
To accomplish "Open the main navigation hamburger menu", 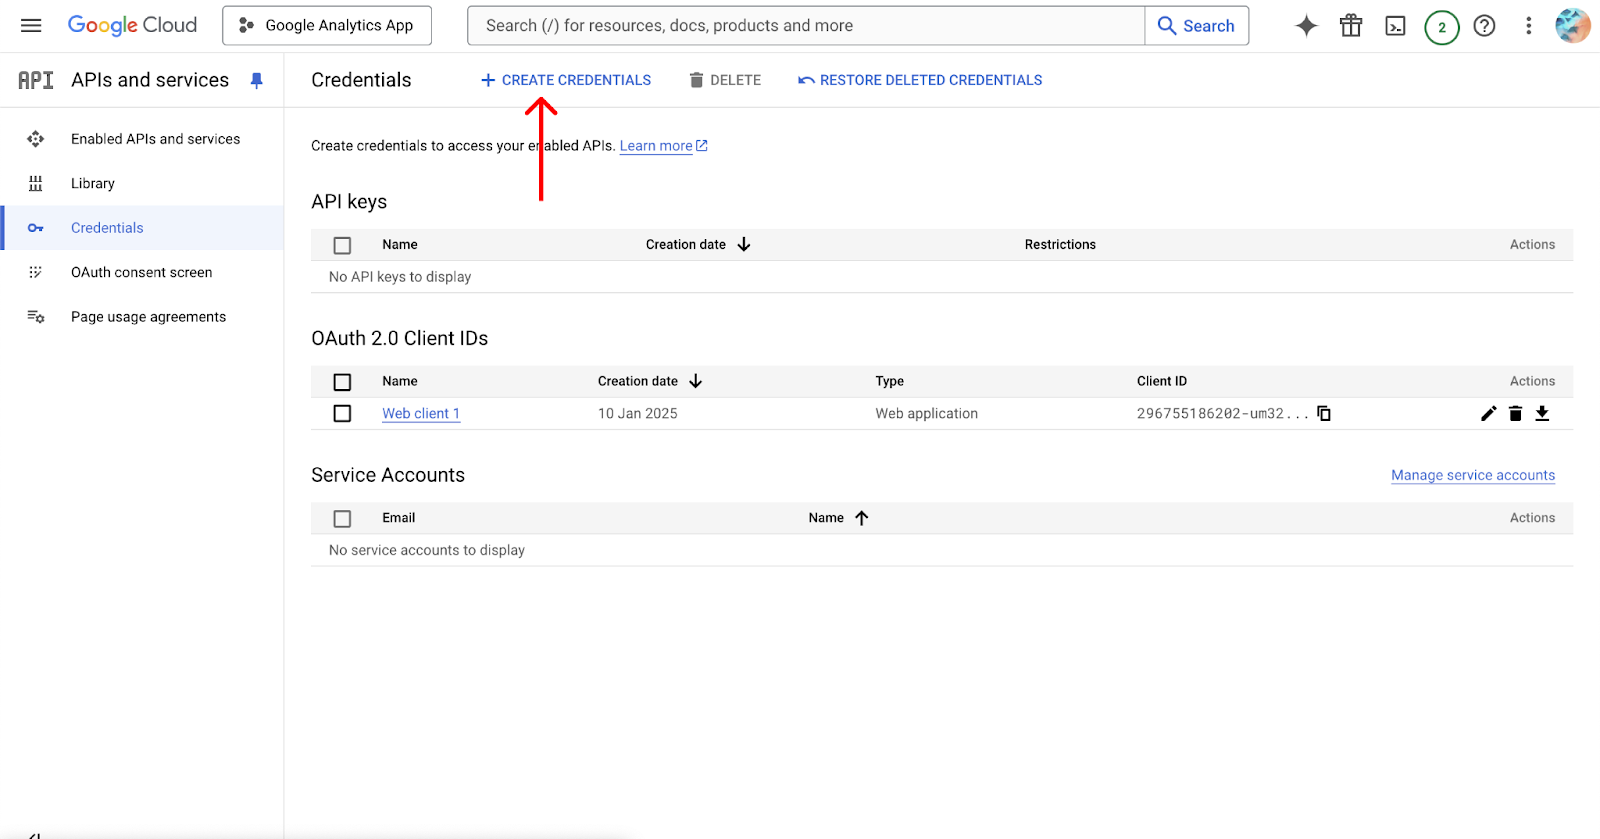I will (x=31, y=26).
